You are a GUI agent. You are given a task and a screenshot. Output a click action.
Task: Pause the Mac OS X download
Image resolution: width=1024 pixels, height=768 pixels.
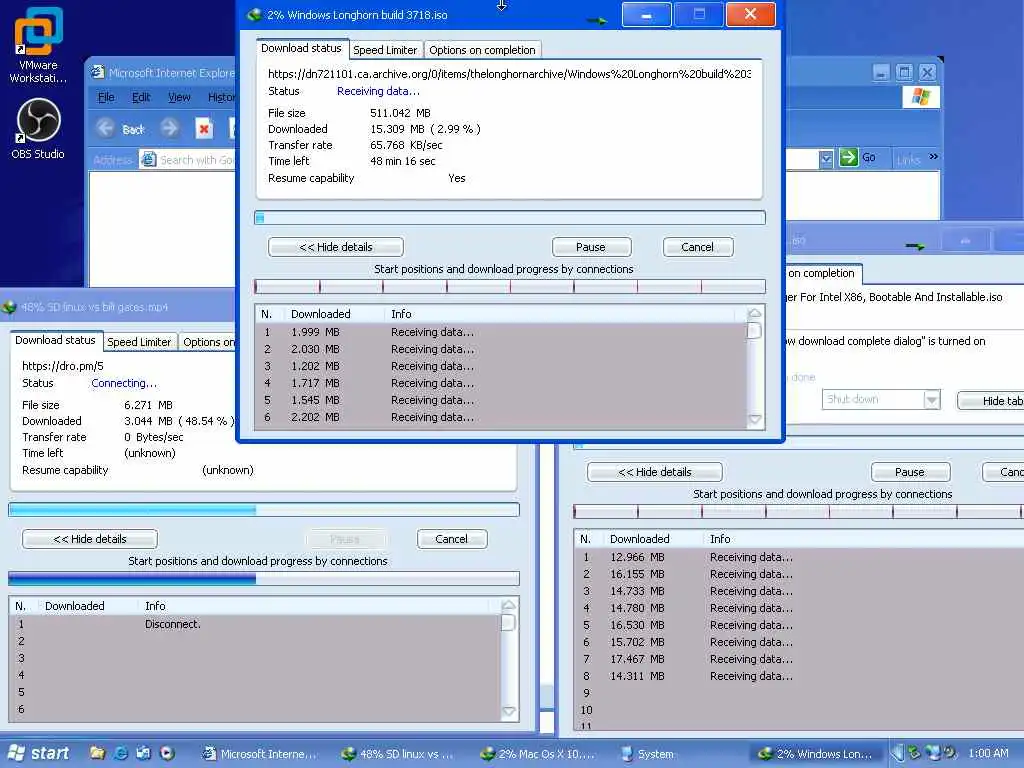tap(910, 472)
